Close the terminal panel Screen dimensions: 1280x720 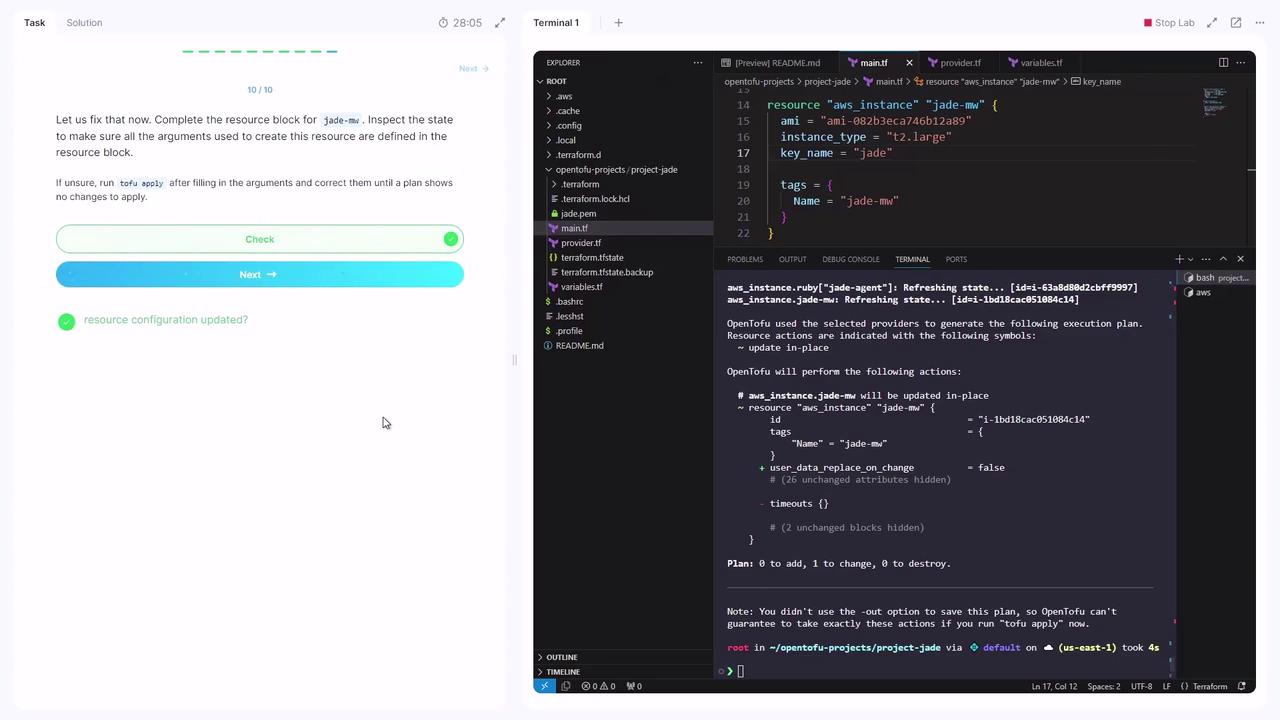[x=1240, y=259]
